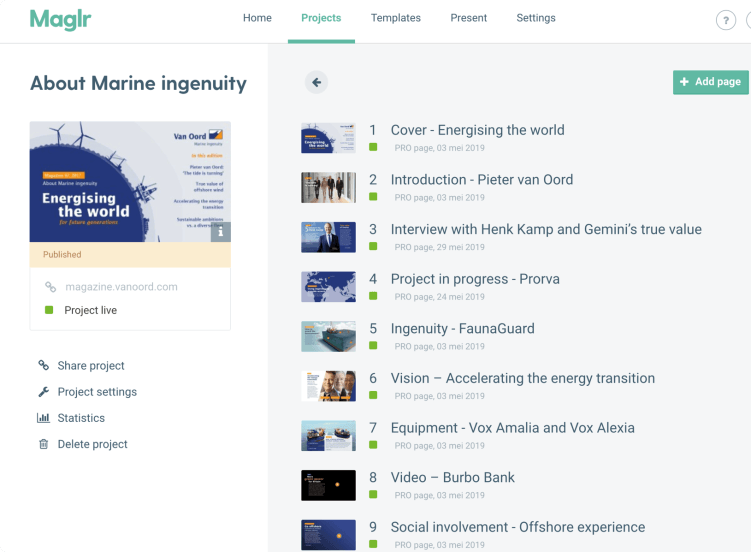The image size is (751, 552).
Task: Toggle green status of Introduction page
Action: [373, 197]
